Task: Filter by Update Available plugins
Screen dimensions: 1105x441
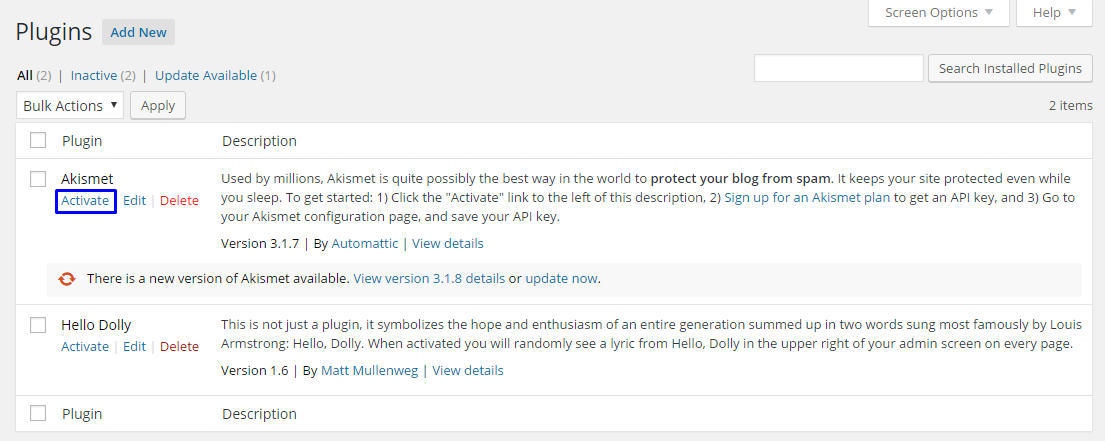Action: (x=206, y=75)
